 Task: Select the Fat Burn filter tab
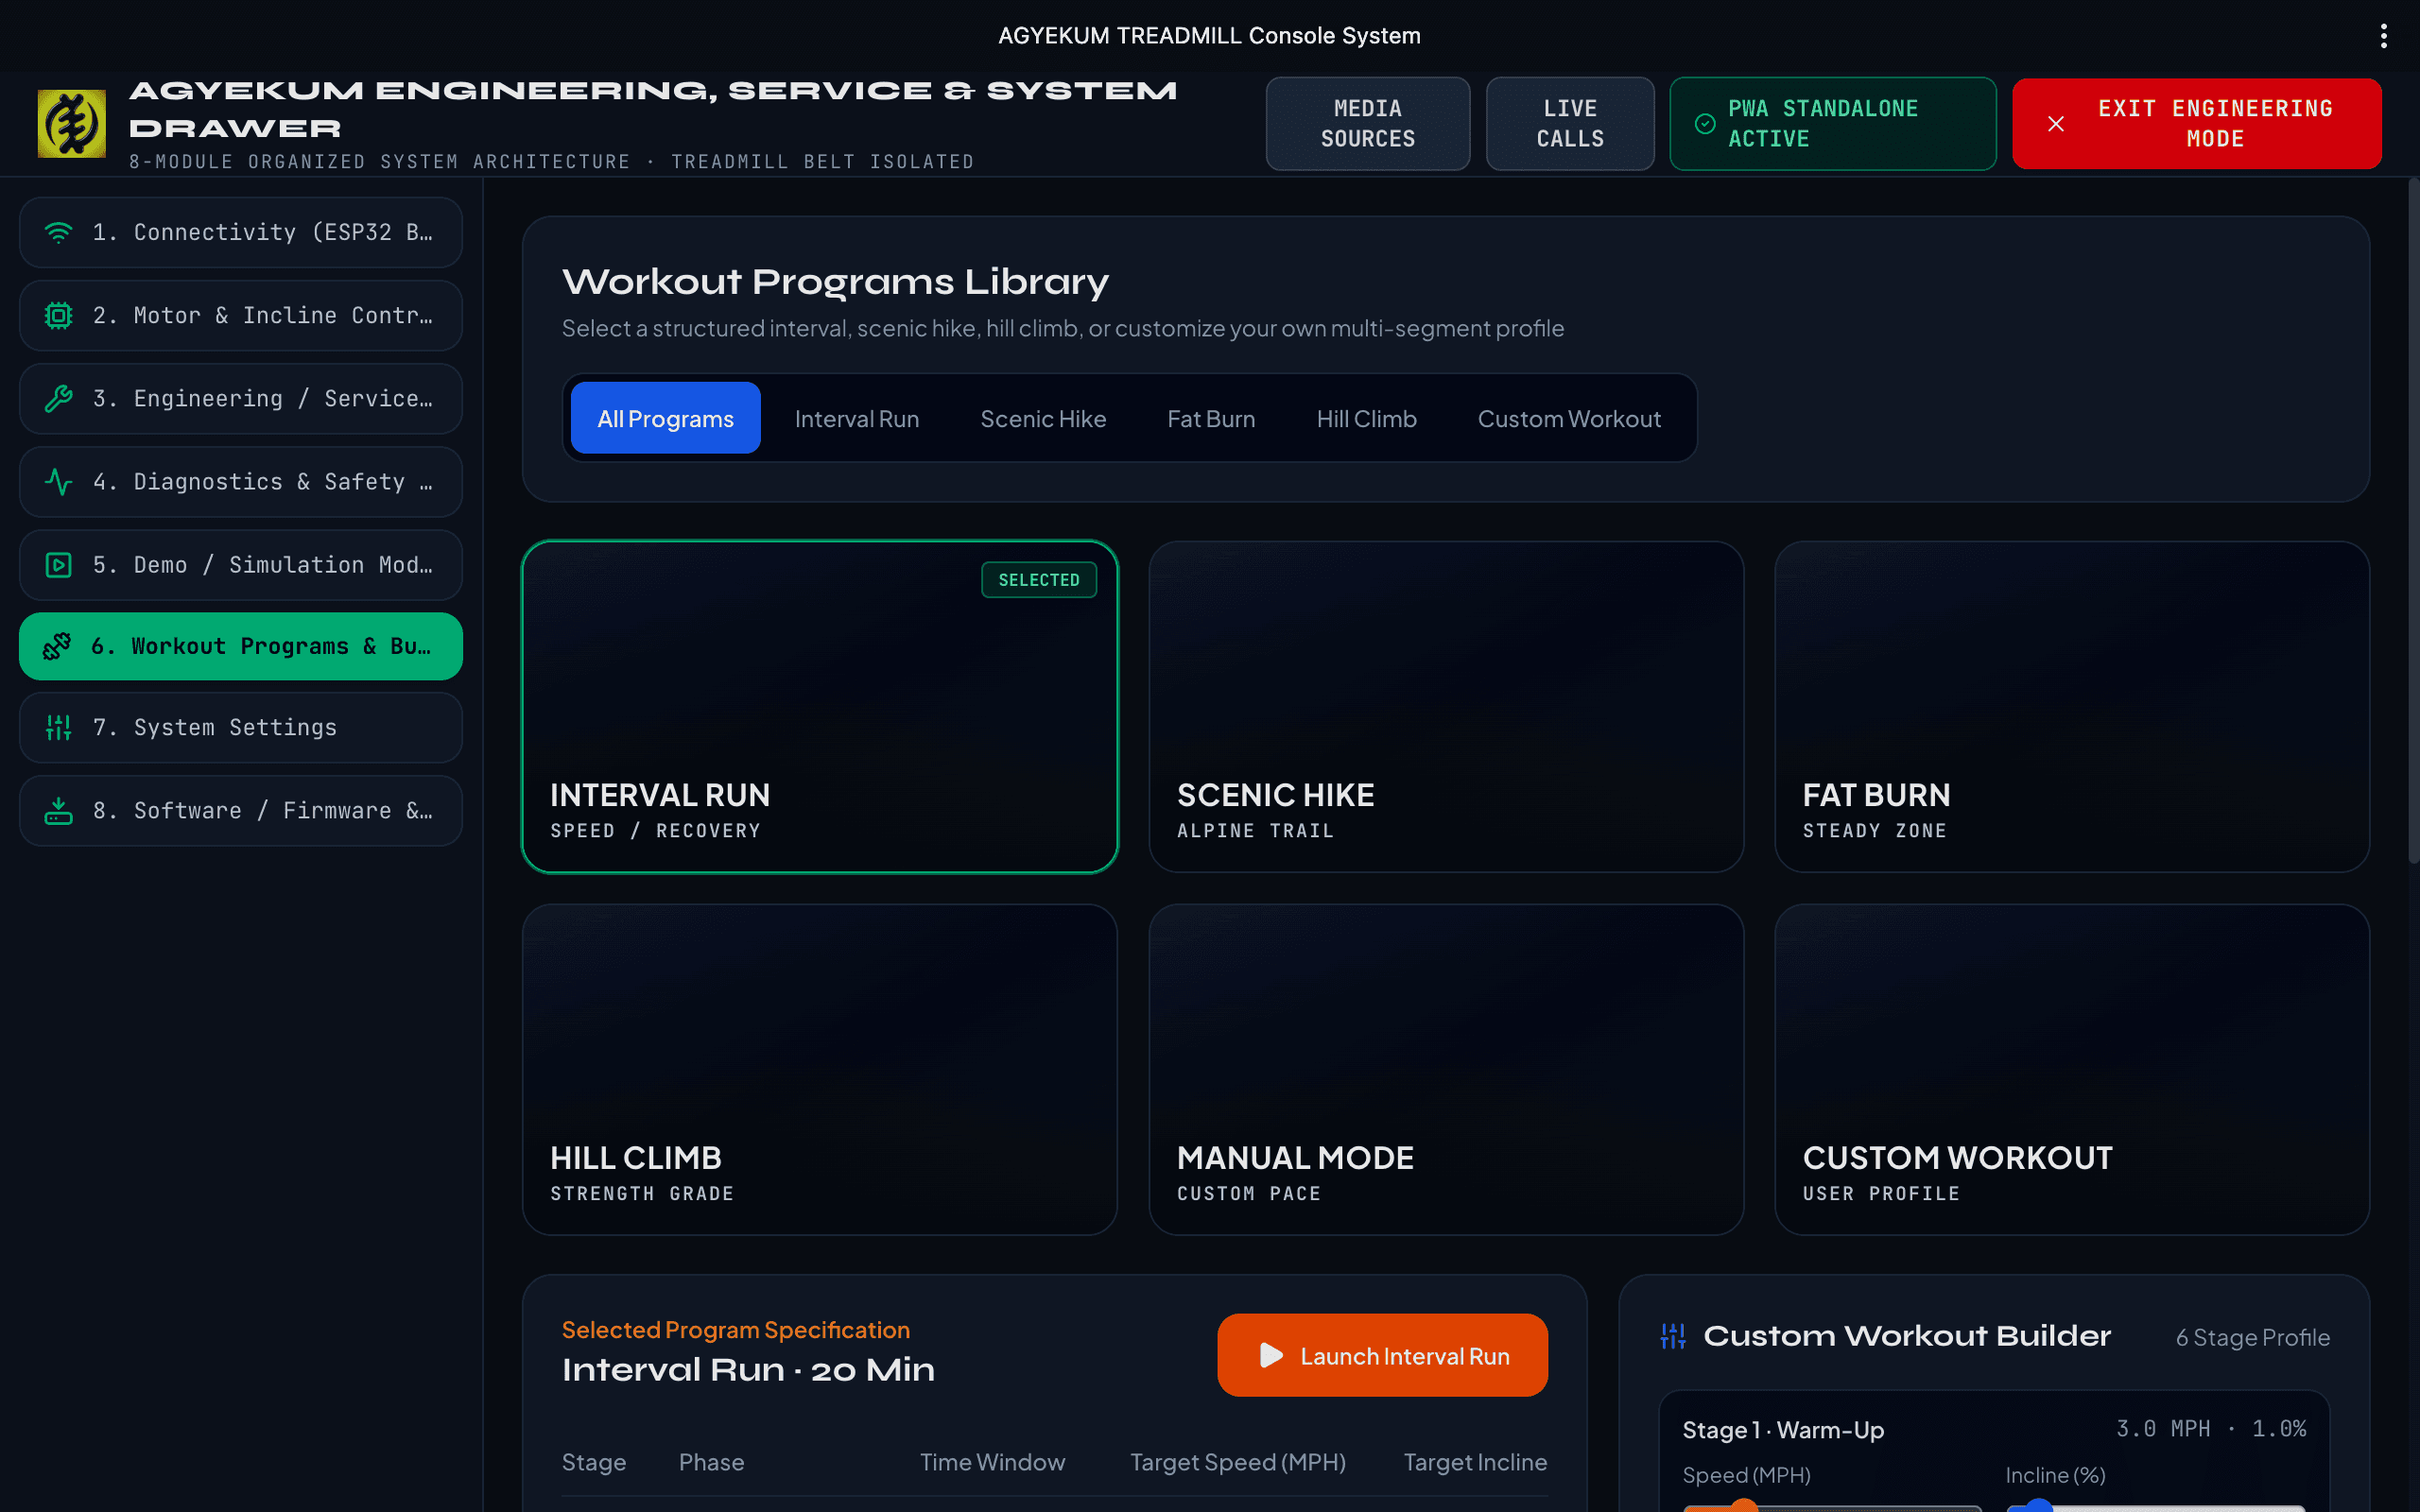(1211, 418)
